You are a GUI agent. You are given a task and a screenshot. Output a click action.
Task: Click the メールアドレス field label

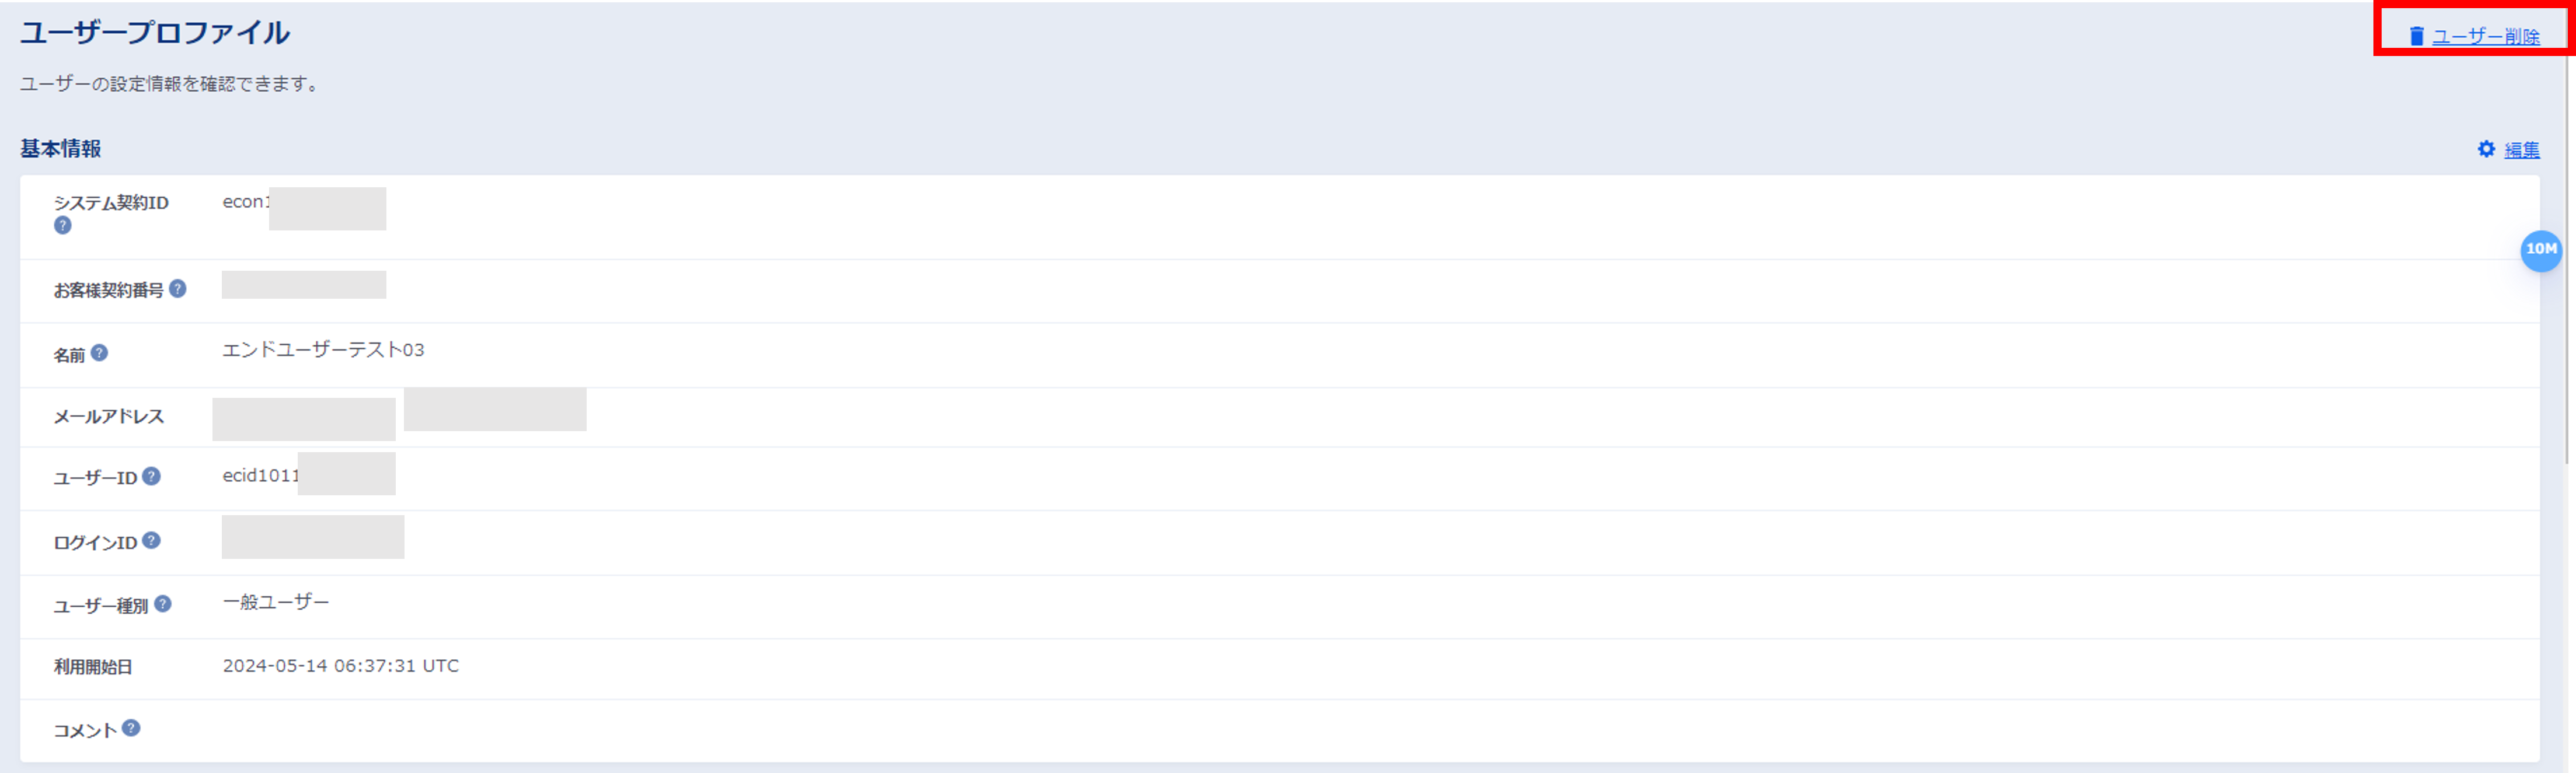(x=109, y=417)
